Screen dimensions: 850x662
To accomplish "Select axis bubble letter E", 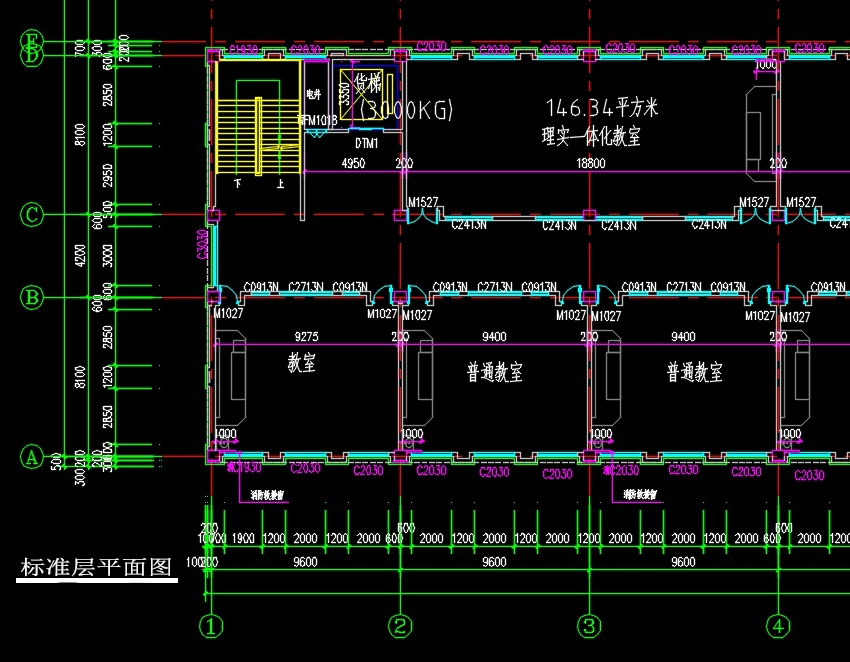I will click(x=31, y=42).
